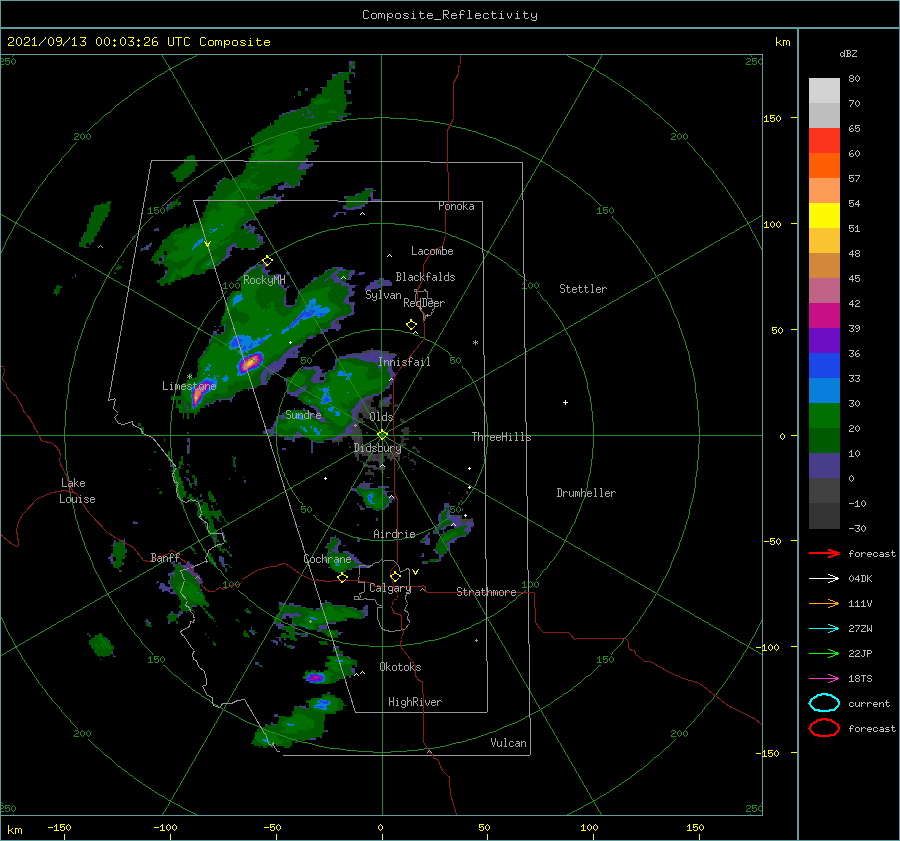Screen dimensions: 900x841
Task: Click the cyan current ellipse in legend
Action: pos(824,703)
